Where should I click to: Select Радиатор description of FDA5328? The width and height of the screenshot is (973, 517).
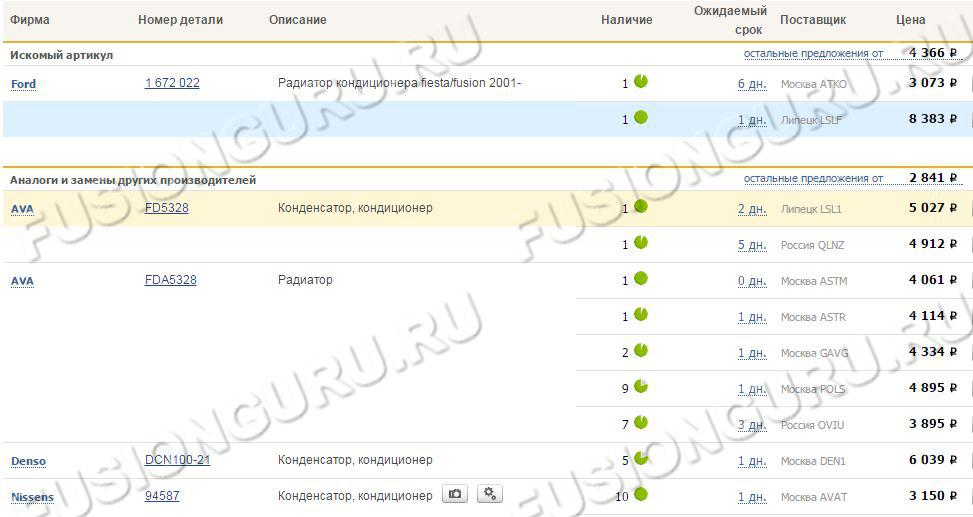(305, 280)
